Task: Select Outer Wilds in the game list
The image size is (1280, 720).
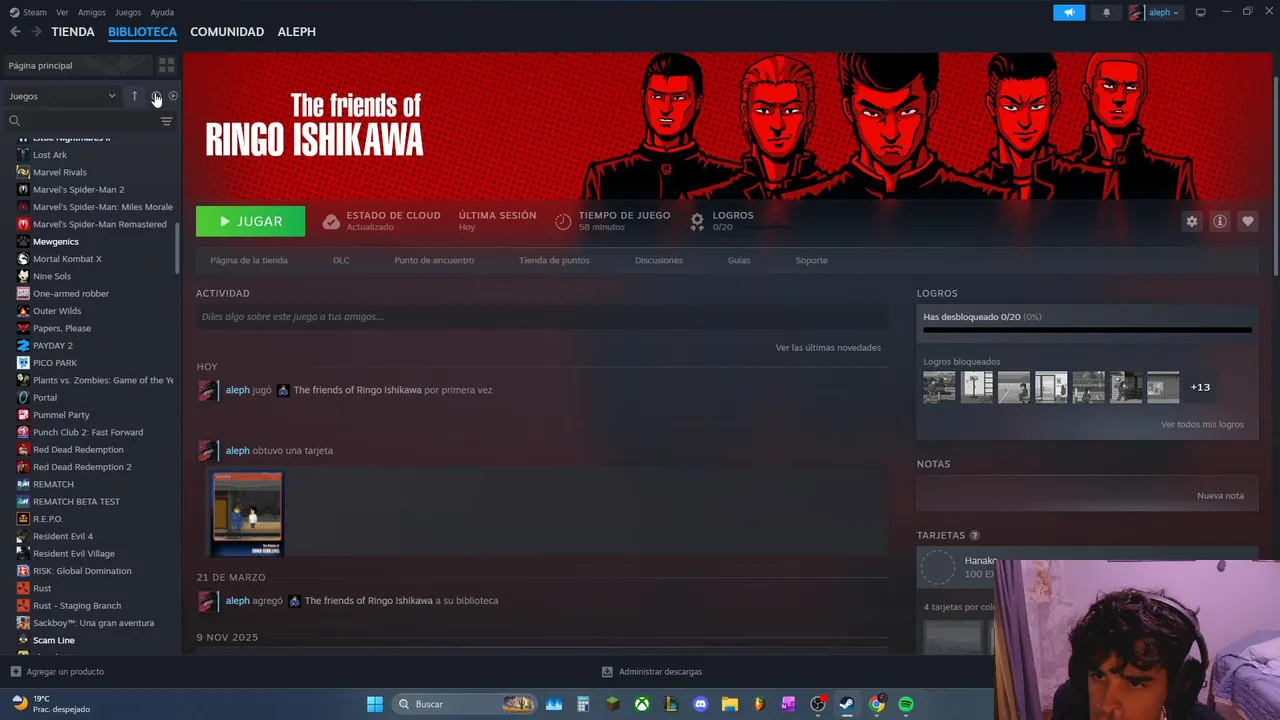Action: 57,311
